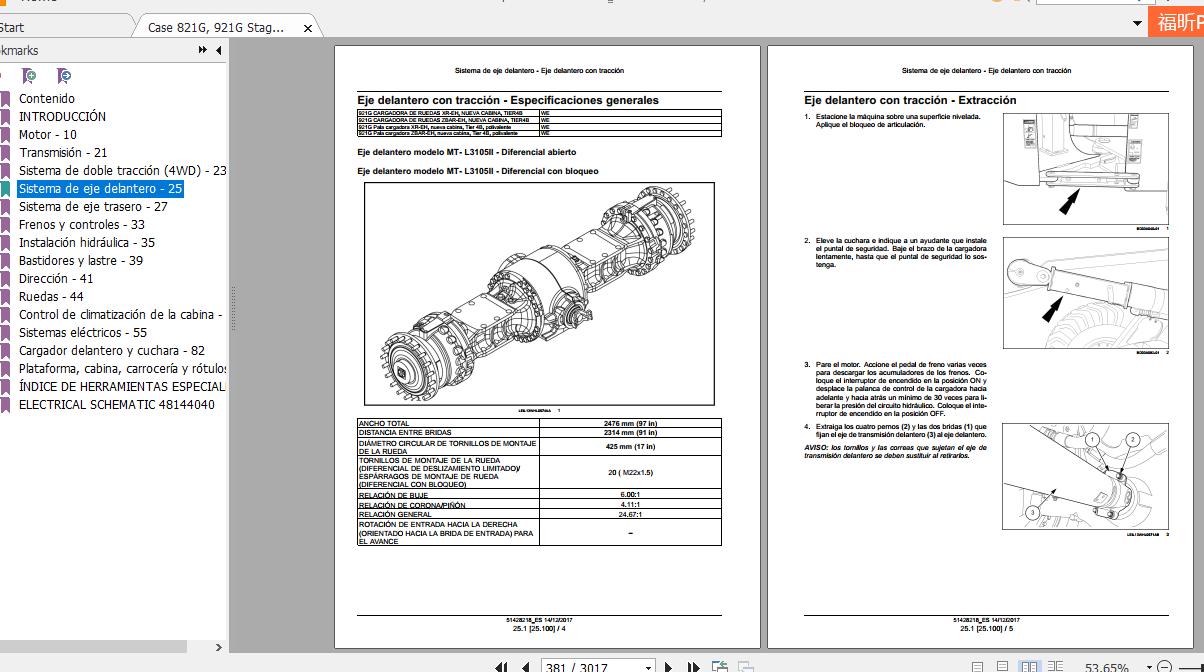Jump to the first page
The image size is (1204, 672).
(501, 667)
